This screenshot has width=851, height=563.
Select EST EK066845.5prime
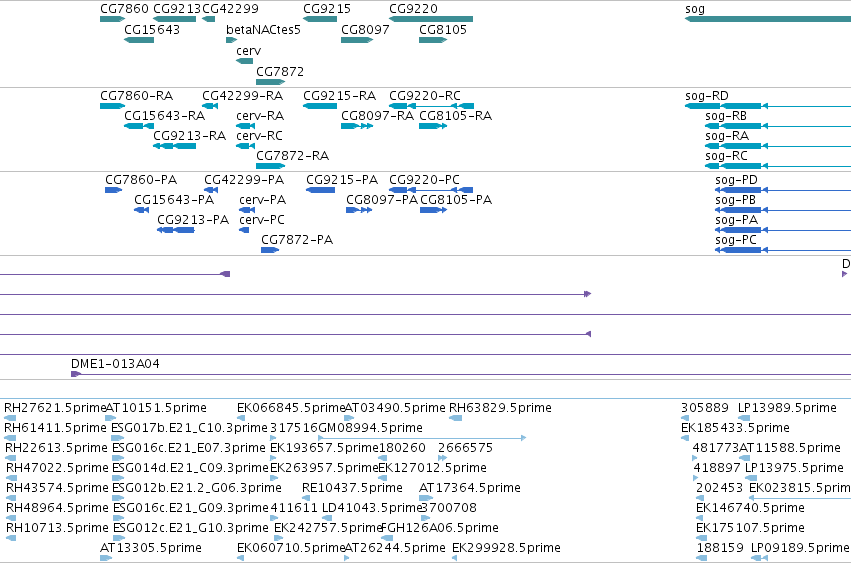(x=242, y=418)
